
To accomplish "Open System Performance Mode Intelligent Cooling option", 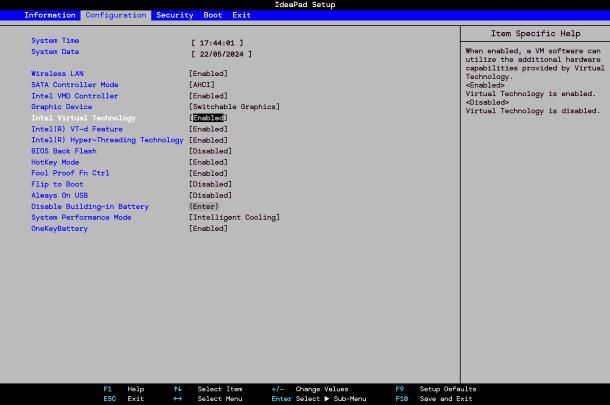I will (x=234, y=217).
